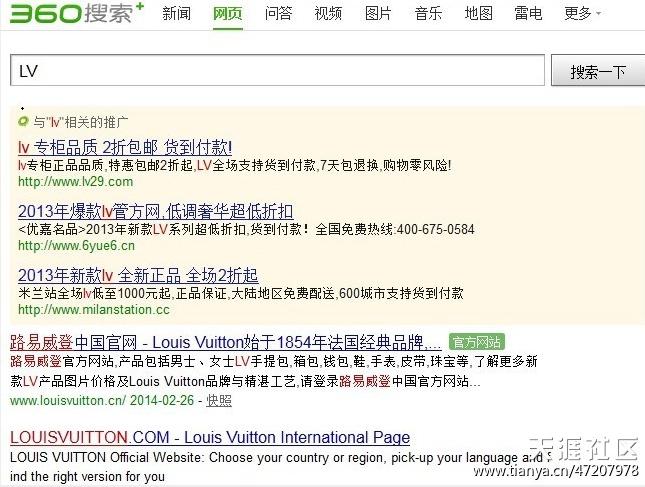
Task: Click description 米兰站全场lv低至1000元起
Action: click(x=94, y=293)
